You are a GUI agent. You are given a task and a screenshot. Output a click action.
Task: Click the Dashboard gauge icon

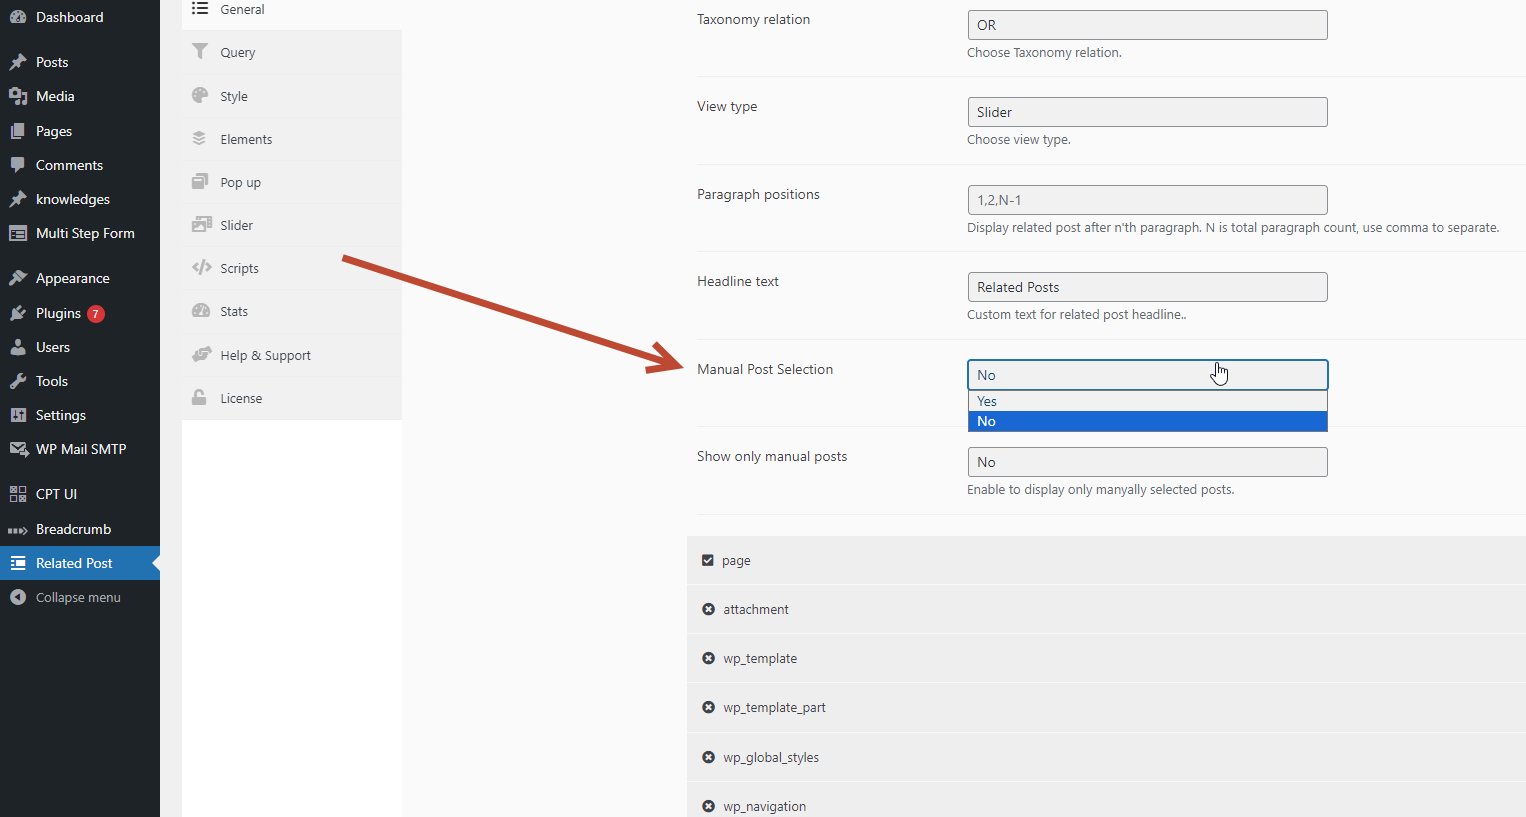(18, 17)
